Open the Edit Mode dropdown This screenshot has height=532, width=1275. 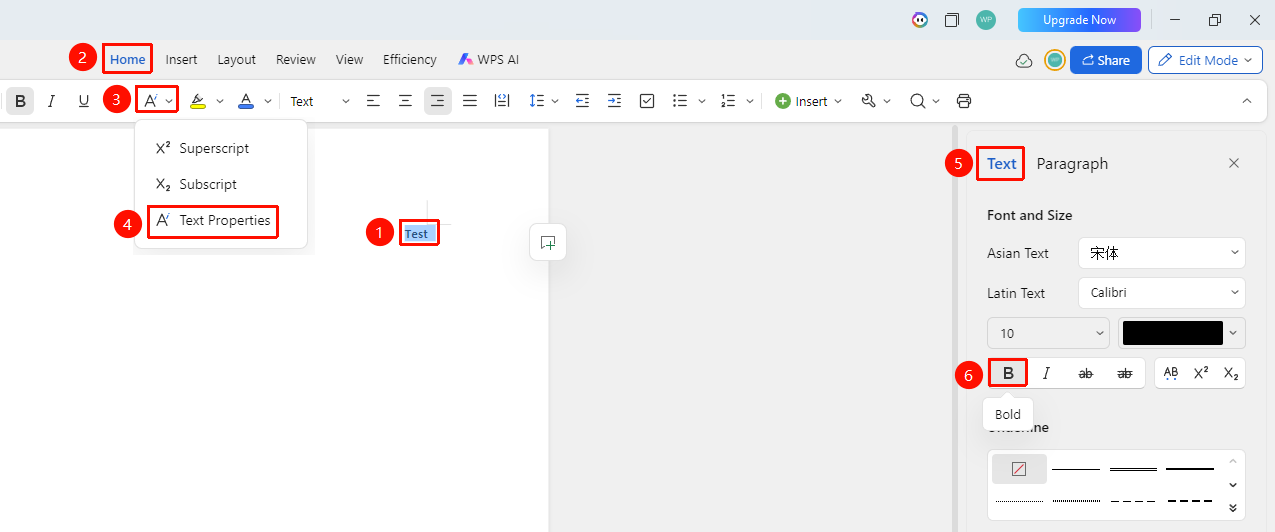point(1205,60)
